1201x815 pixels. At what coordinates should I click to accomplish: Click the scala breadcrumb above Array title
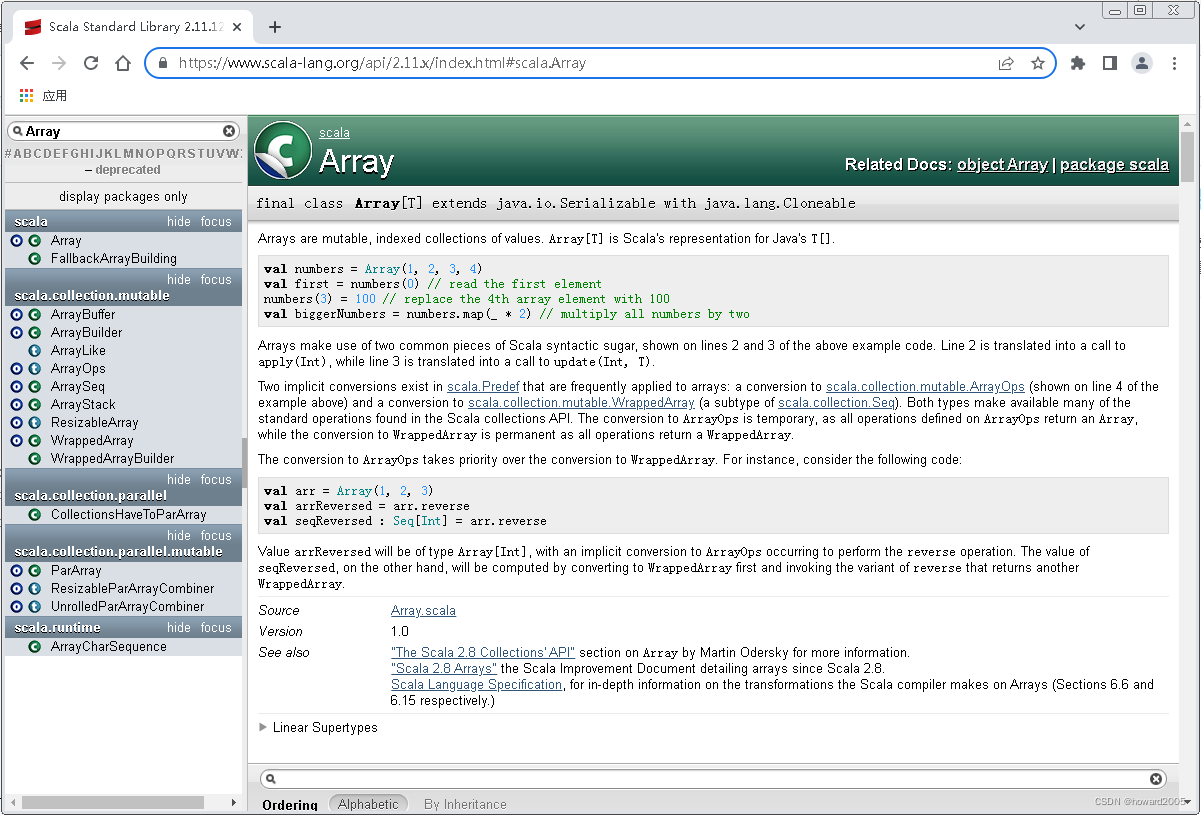pos(334,133)
